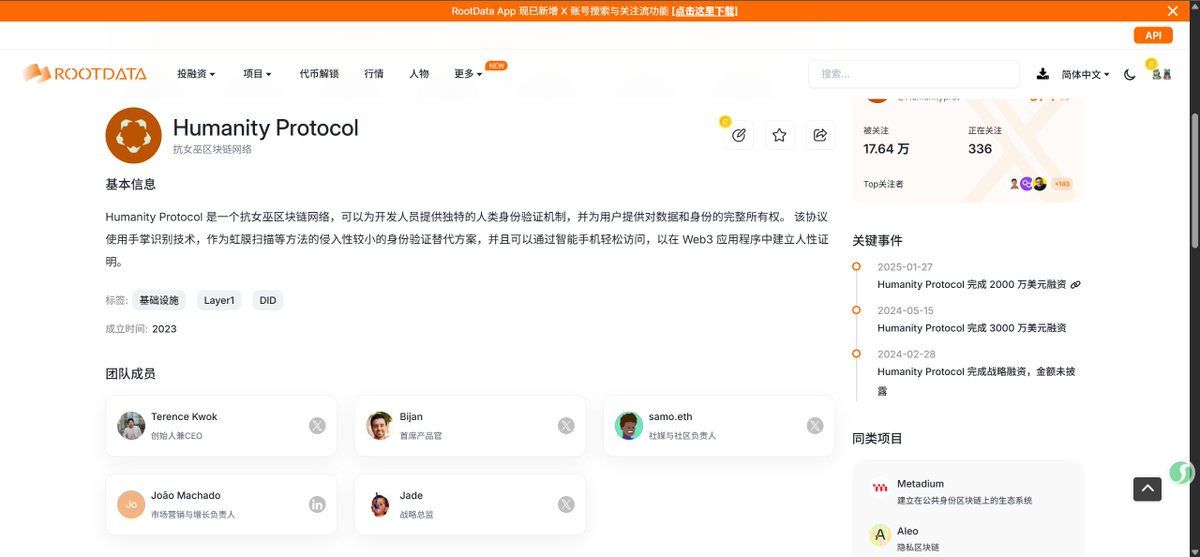
Task: Click Bijan's avatar photo
Action: point(380,426)
